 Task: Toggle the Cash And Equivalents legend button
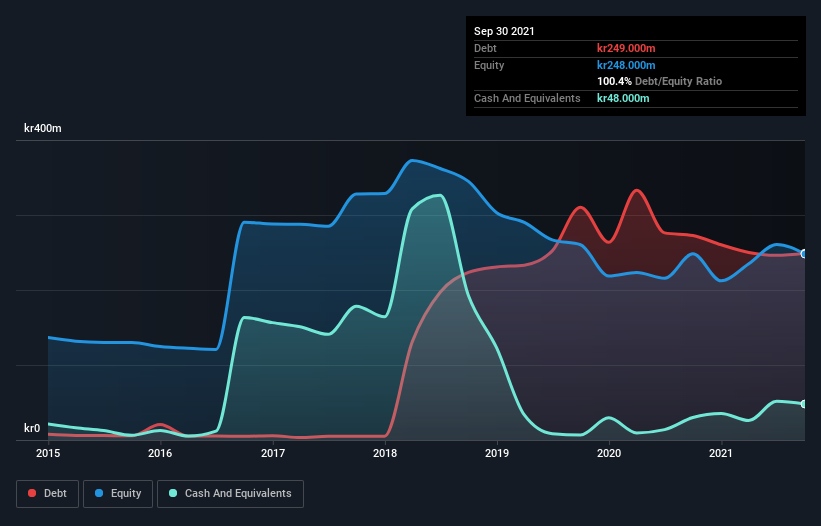click(x=230, y=494)
